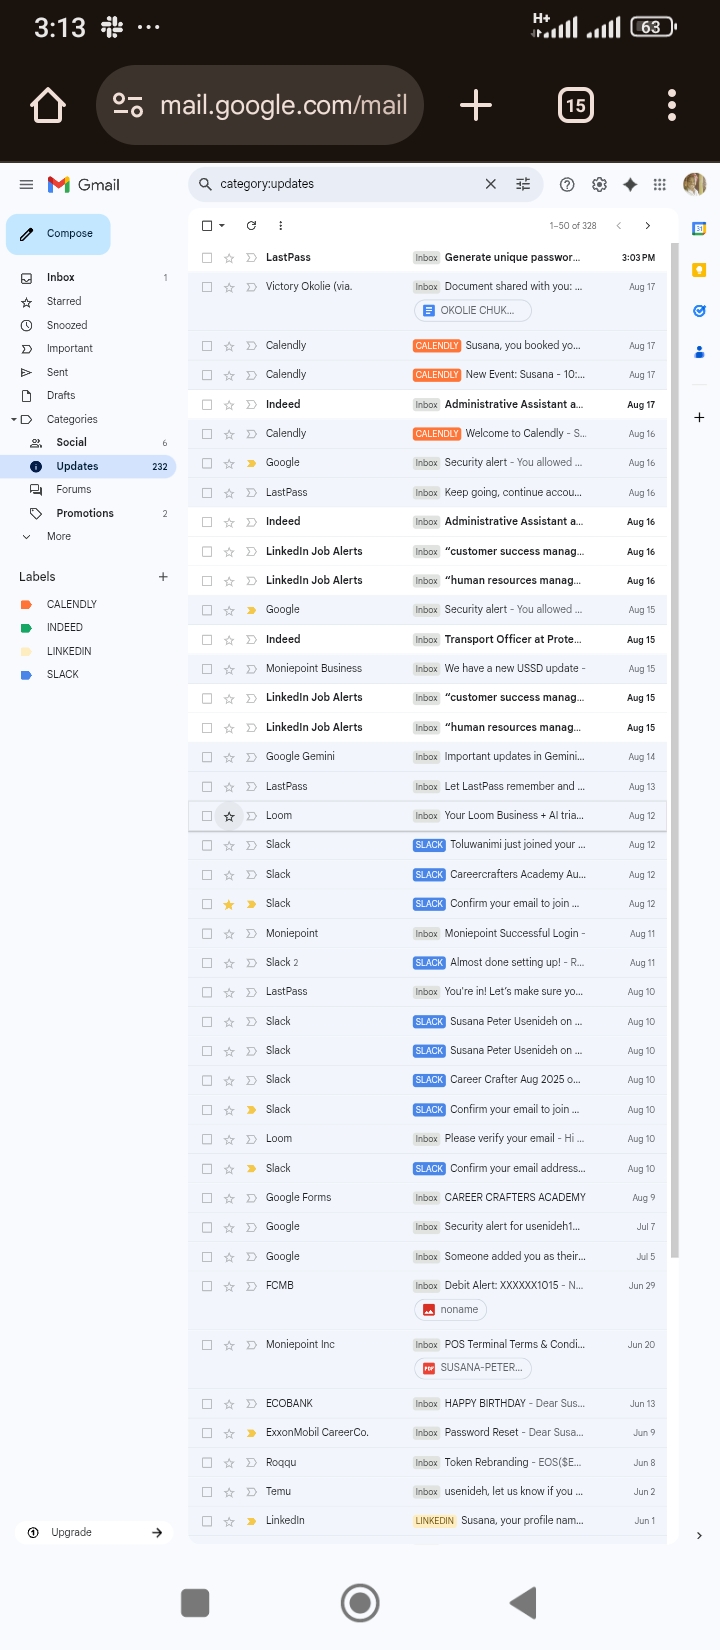This screenshot has width=720, height=1650.
Task: Toggle main menu hamburger icon
Action: (26, 184)
